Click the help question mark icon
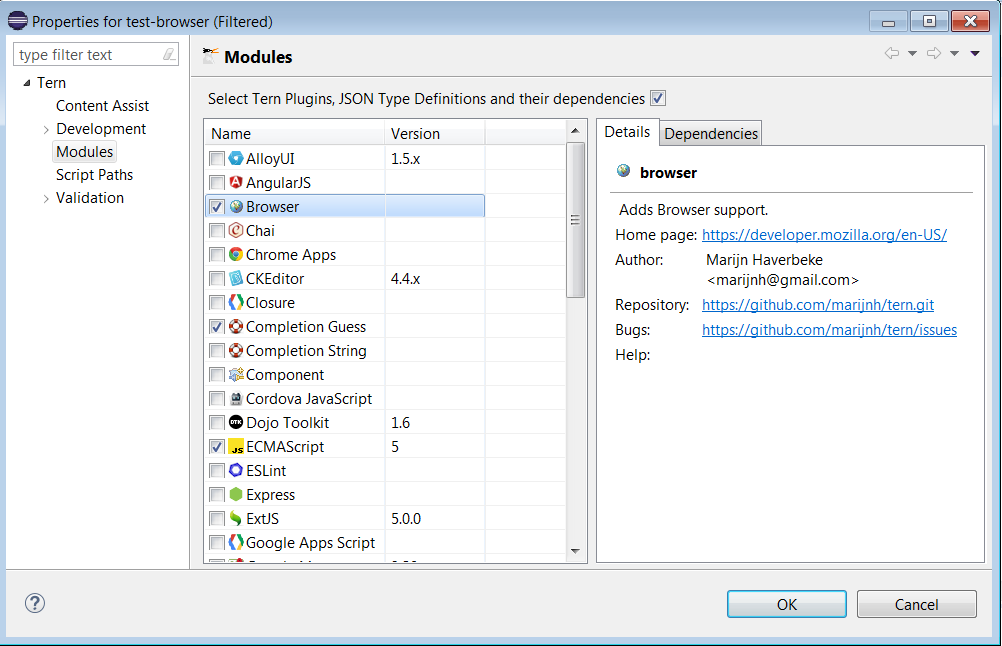This screenshot has height=646, width=1002. [x=35, y=603]
